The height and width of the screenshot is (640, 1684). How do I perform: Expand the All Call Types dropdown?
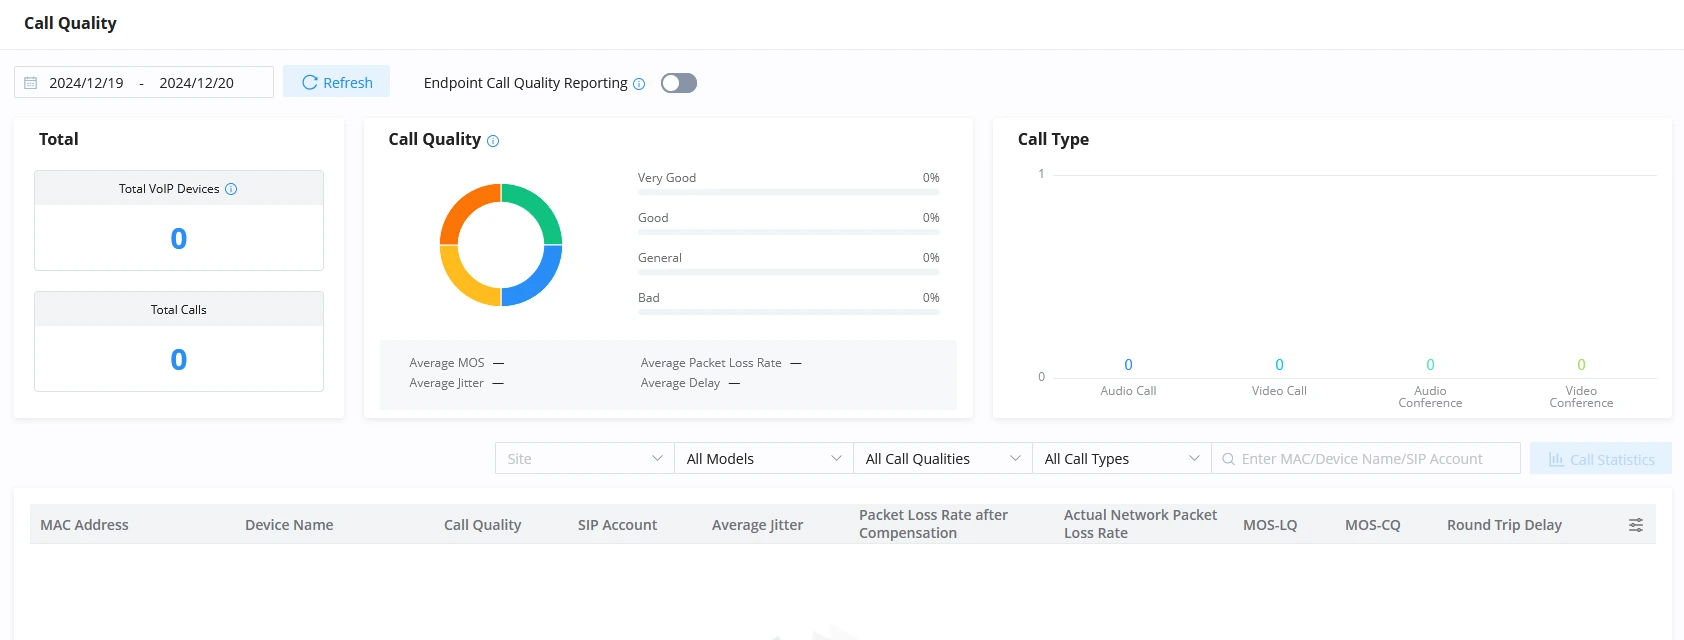pos(1122,459)
